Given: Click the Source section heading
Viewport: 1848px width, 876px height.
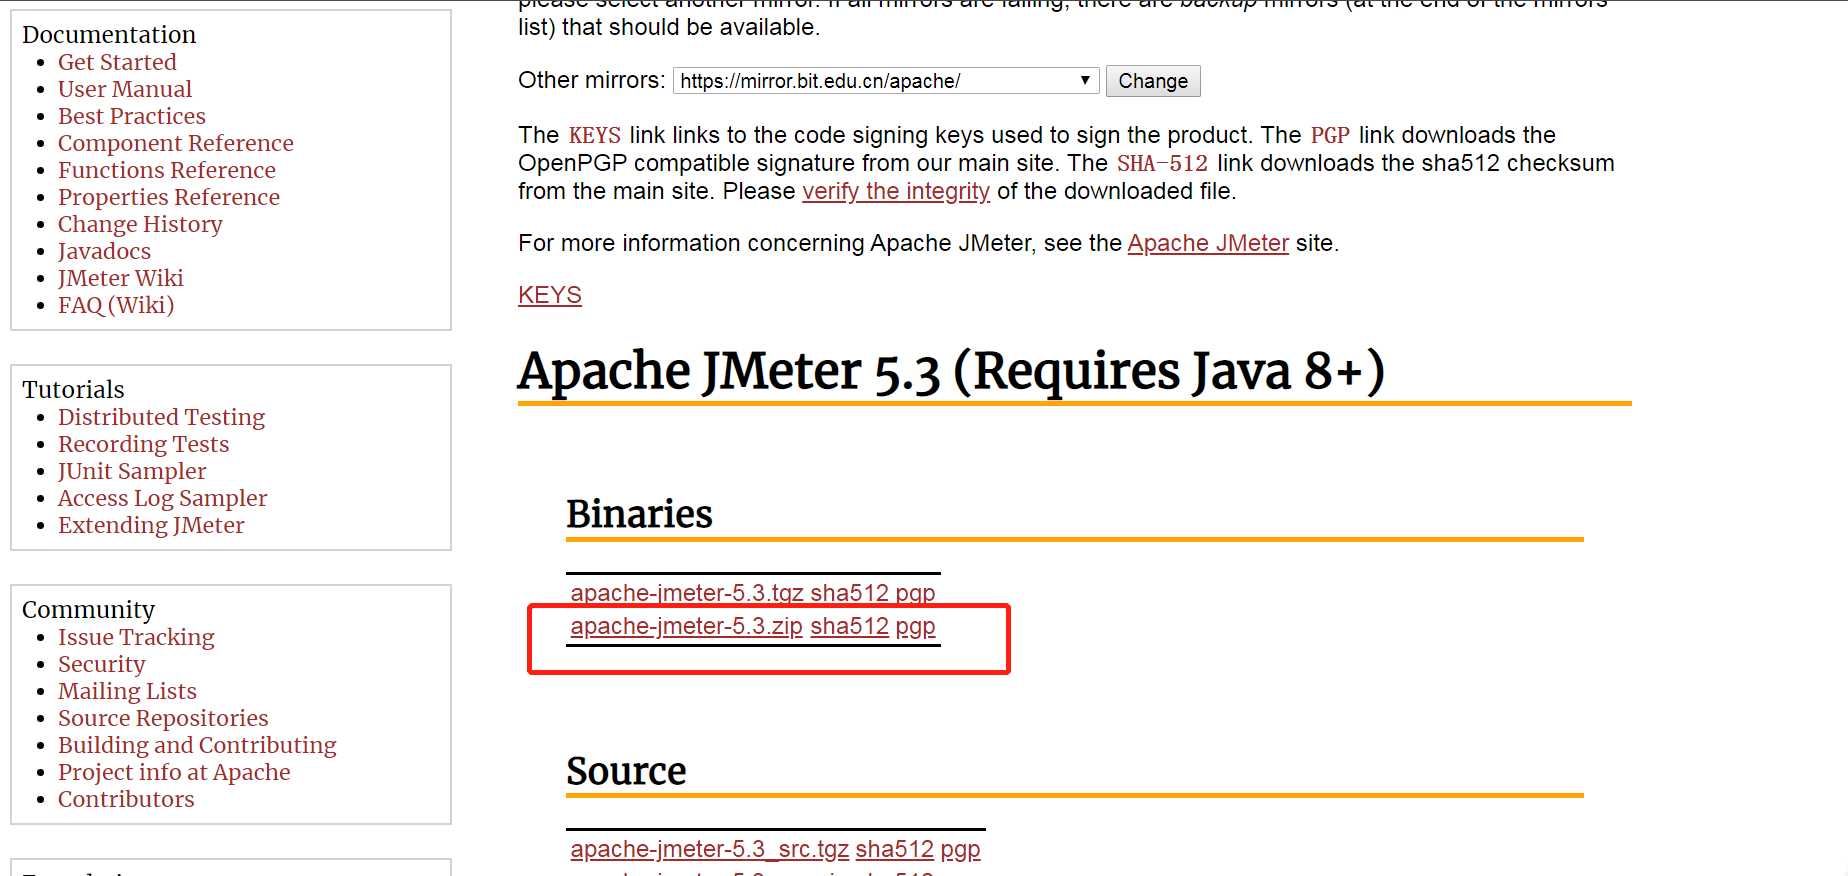Looking at the screenshot, I should click(x=626, y=771).
